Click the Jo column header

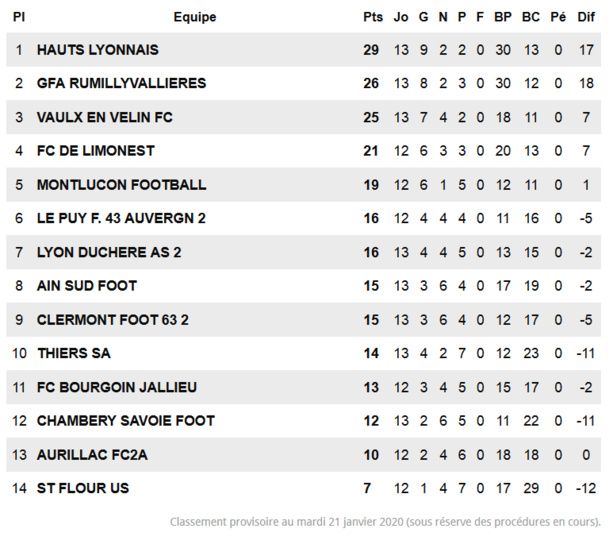[401, 17]
